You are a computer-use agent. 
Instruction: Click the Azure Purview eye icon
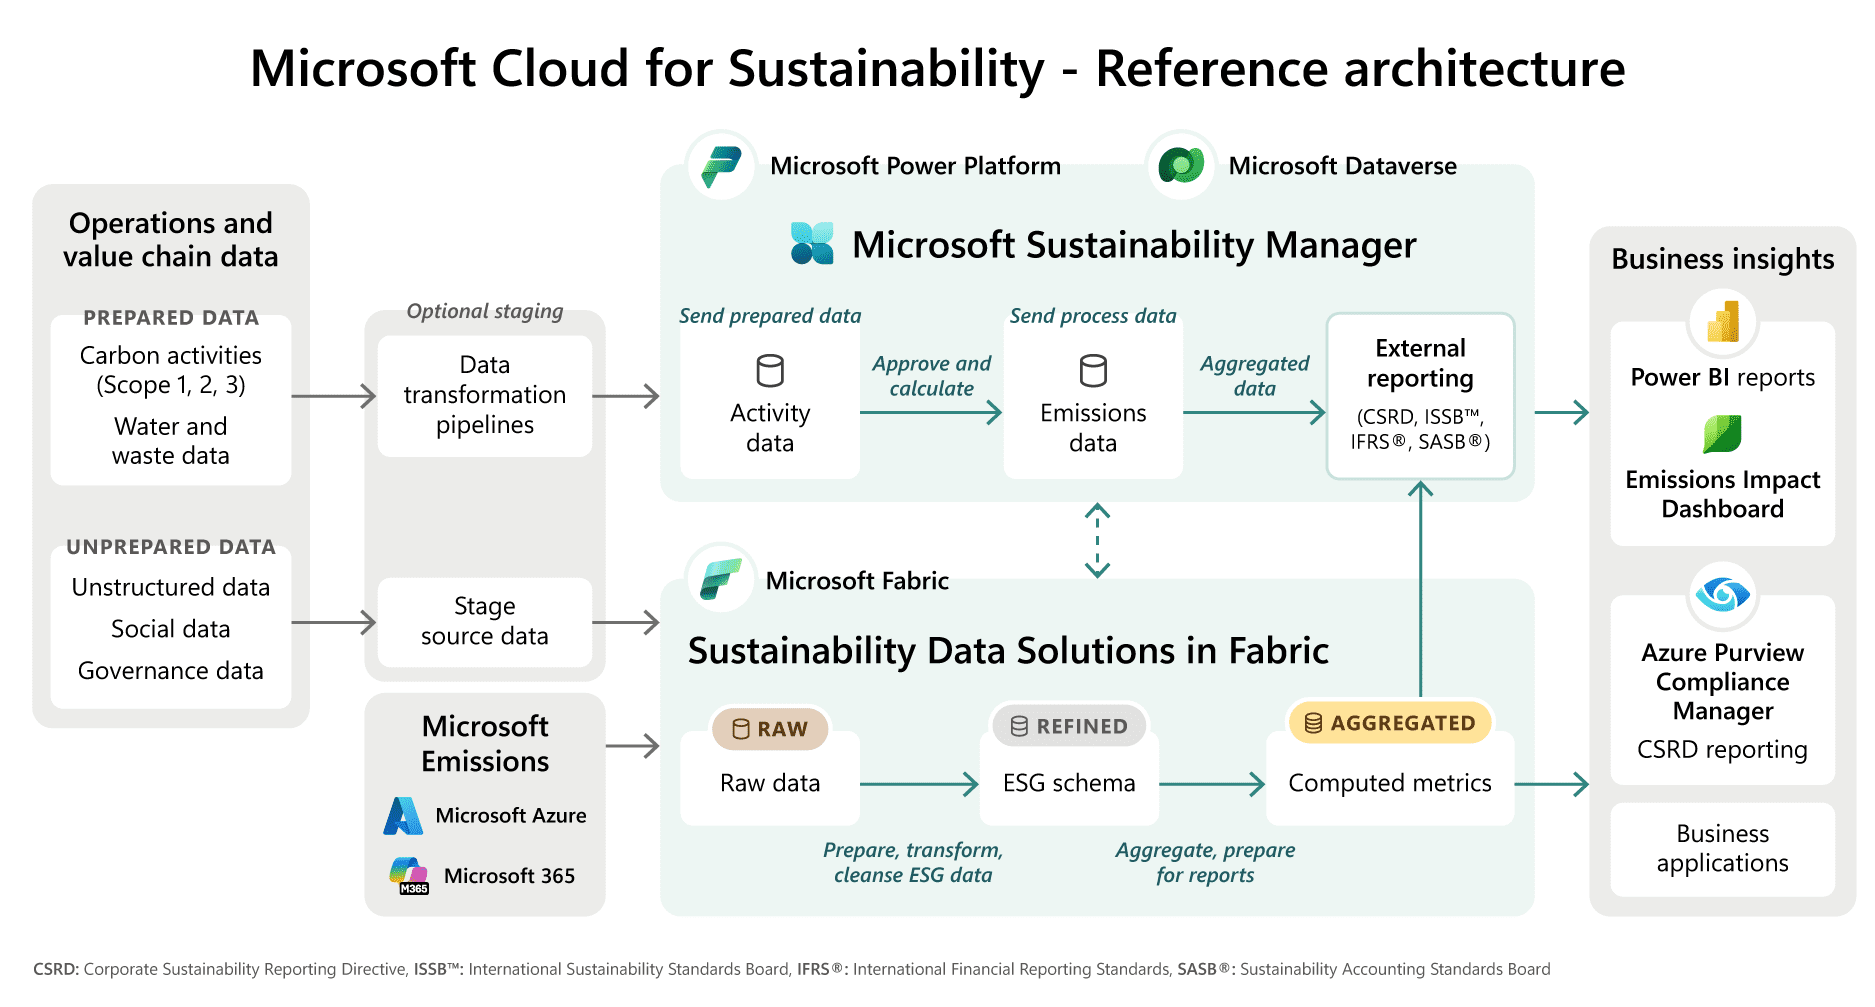click(x=1722, y=595)
